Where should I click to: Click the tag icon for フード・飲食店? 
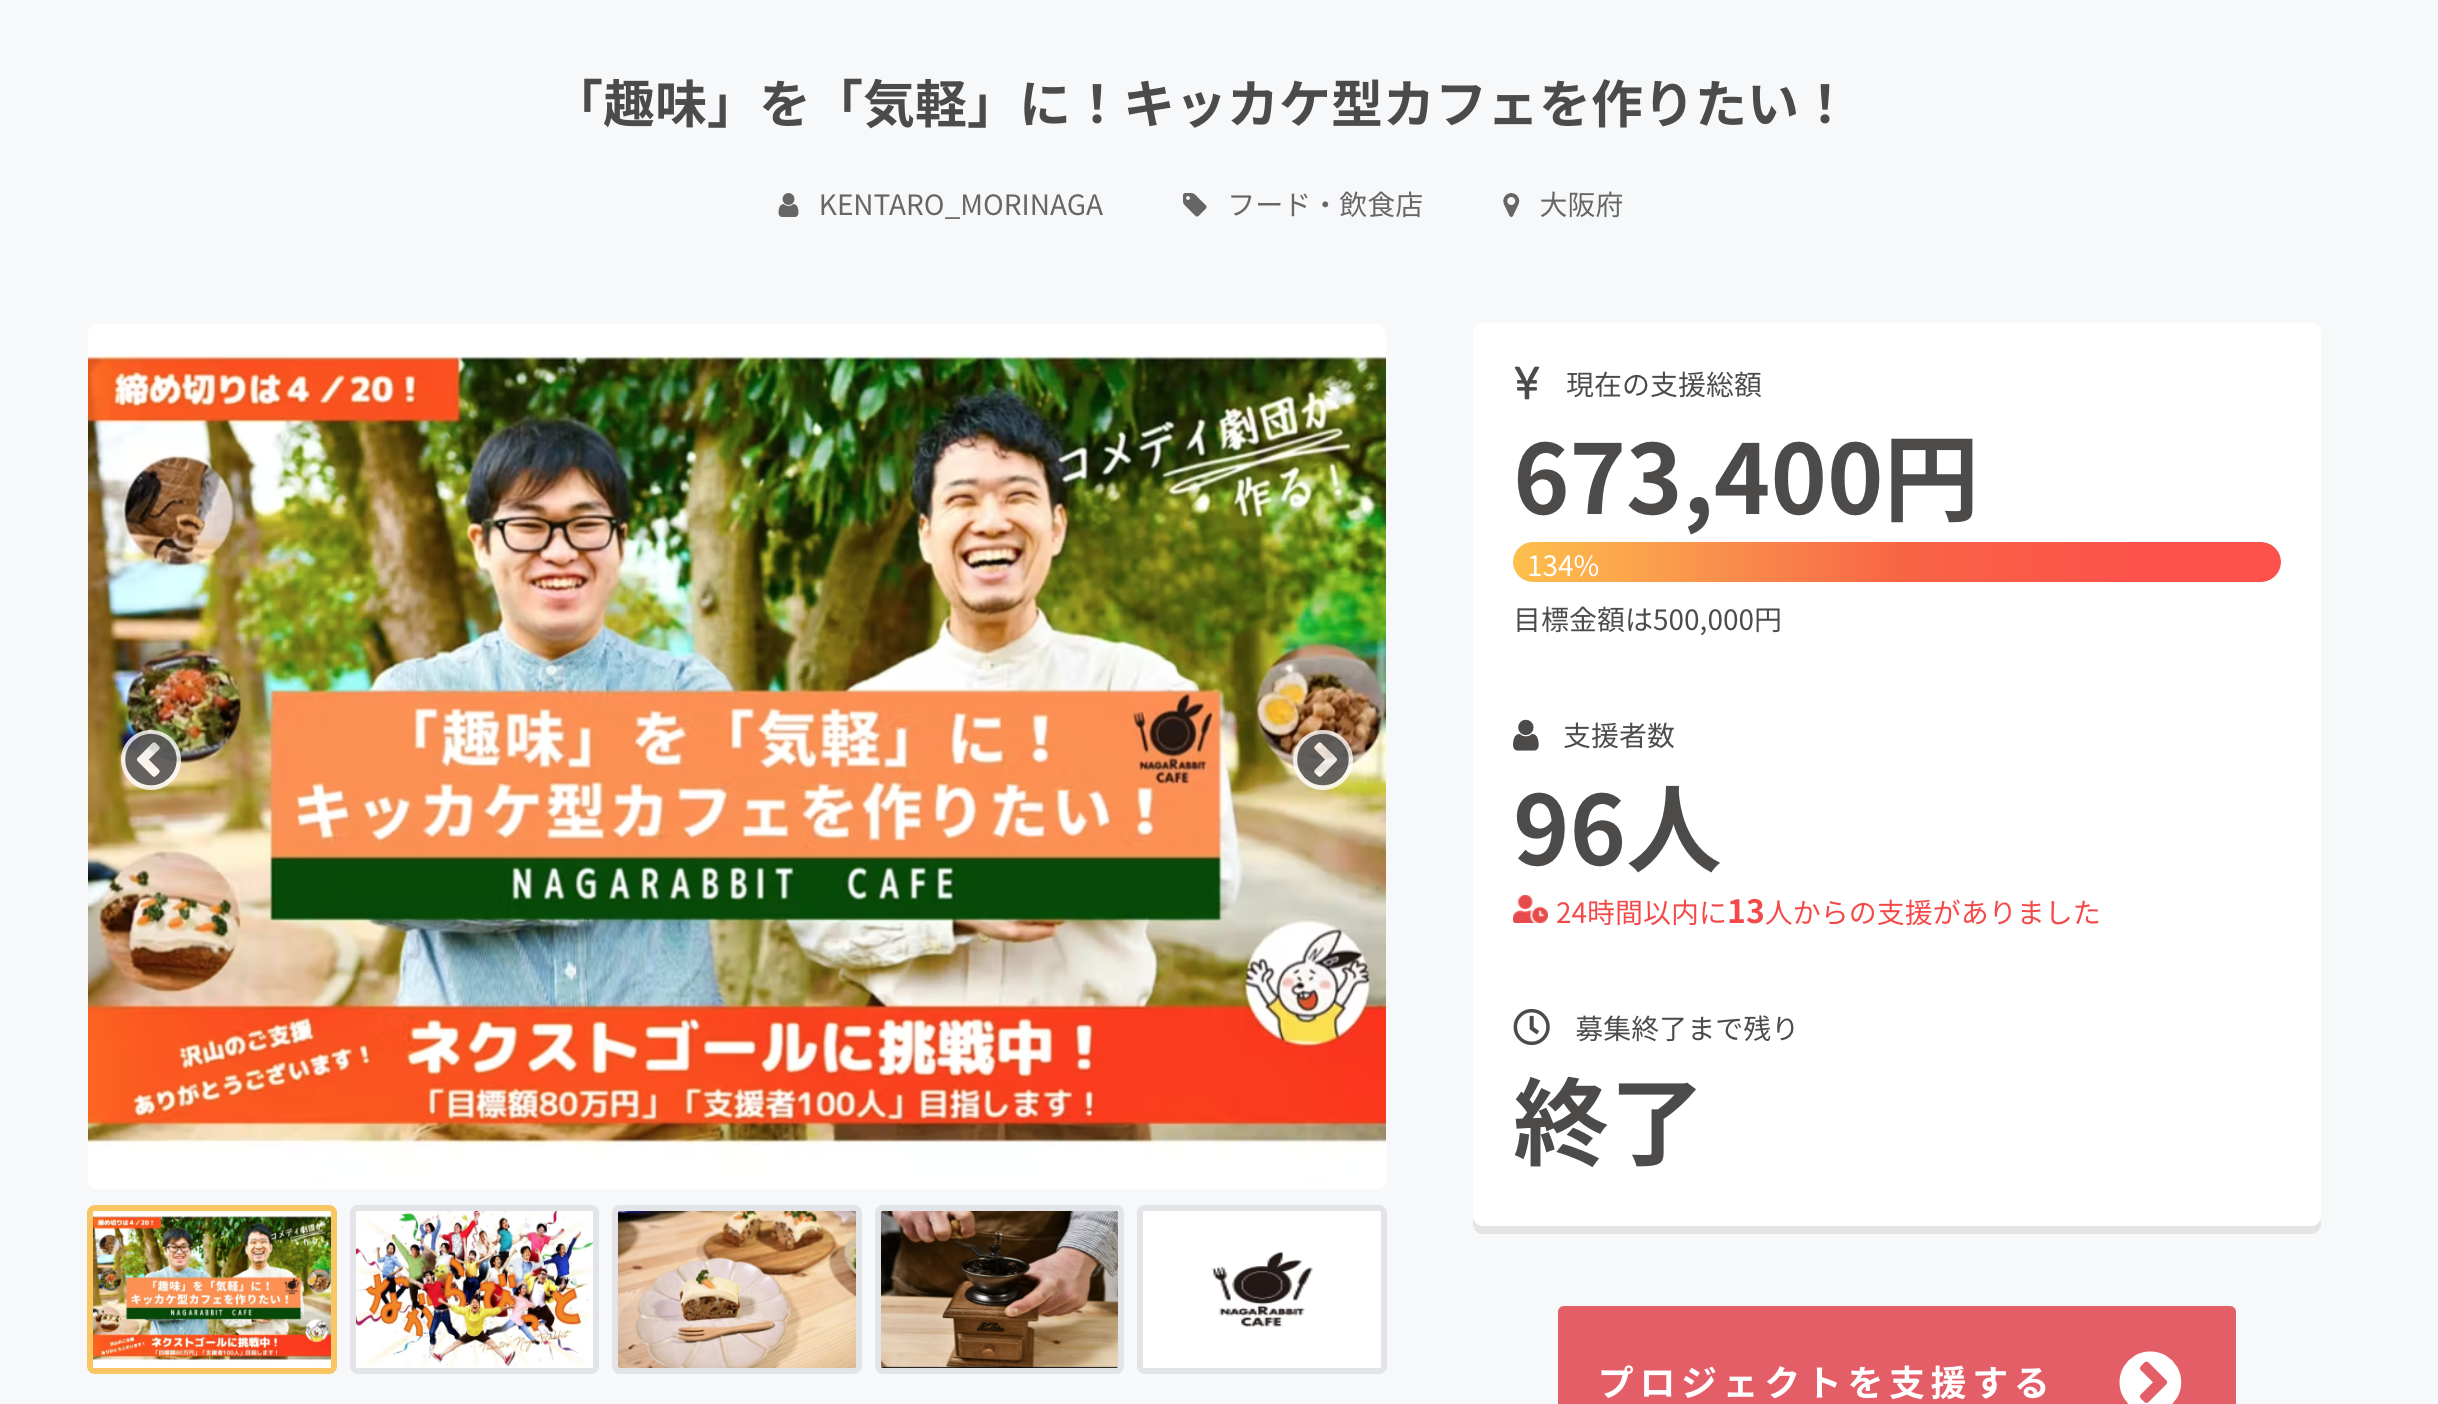coord(1194,205)
